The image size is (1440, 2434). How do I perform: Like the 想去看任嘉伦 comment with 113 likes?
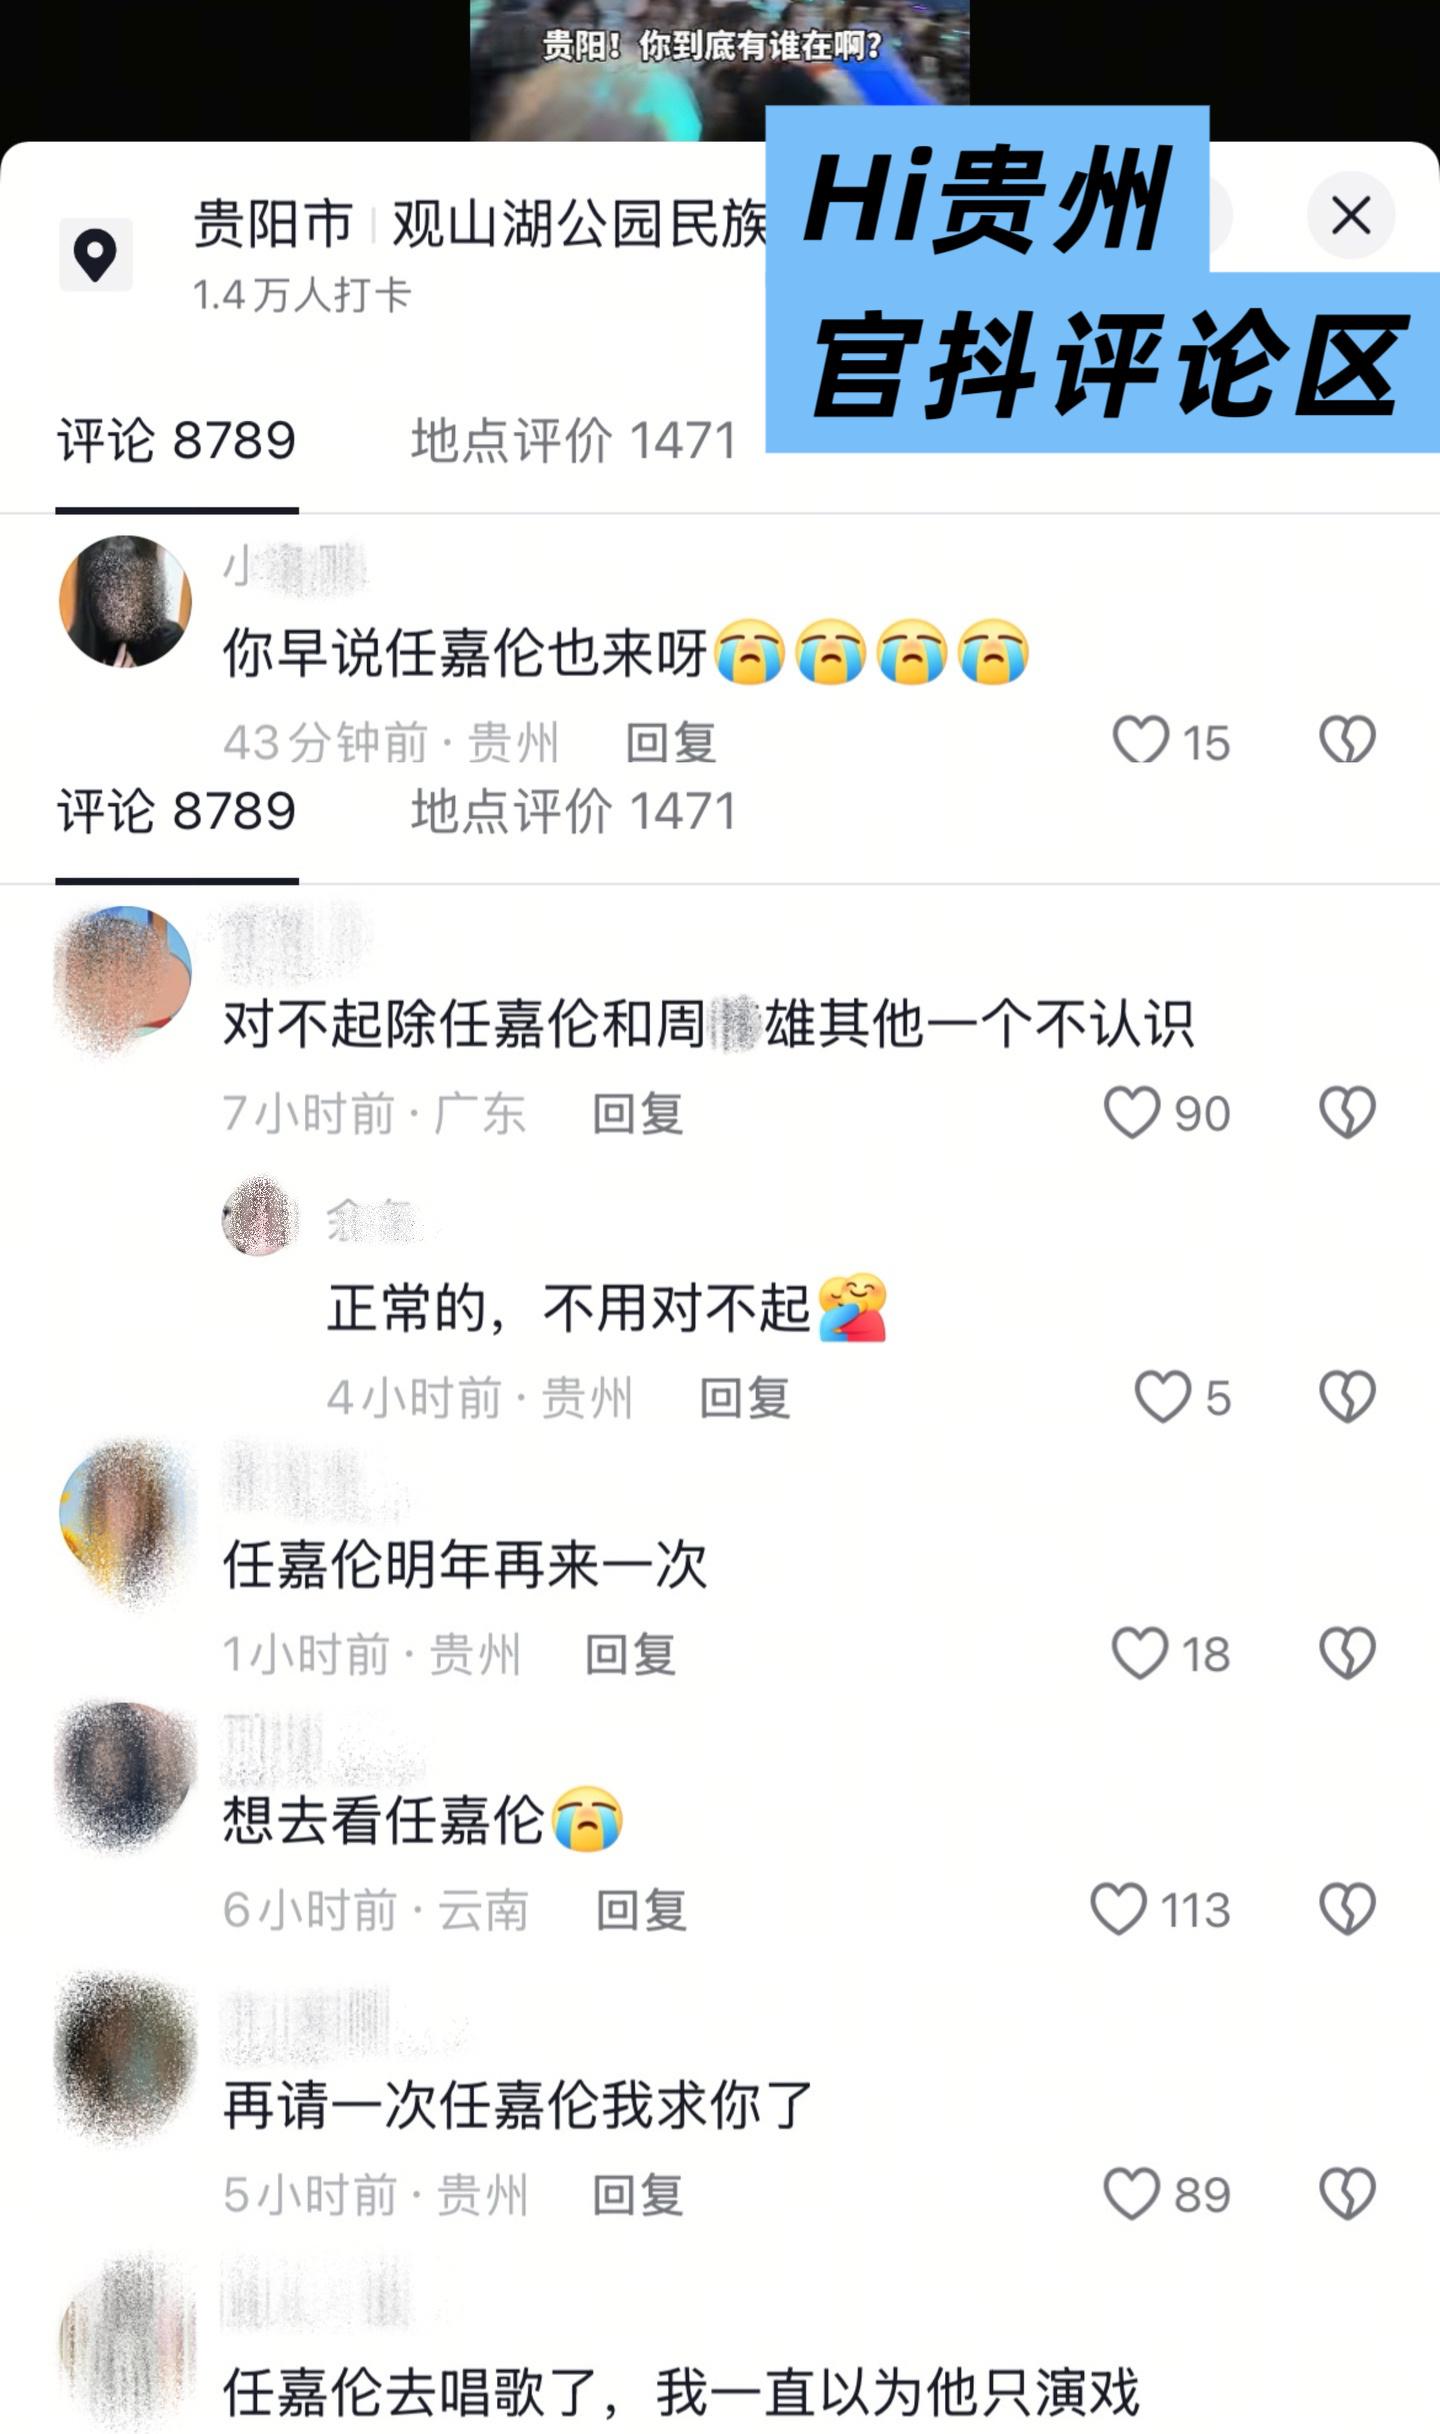click(1119, 1908)
